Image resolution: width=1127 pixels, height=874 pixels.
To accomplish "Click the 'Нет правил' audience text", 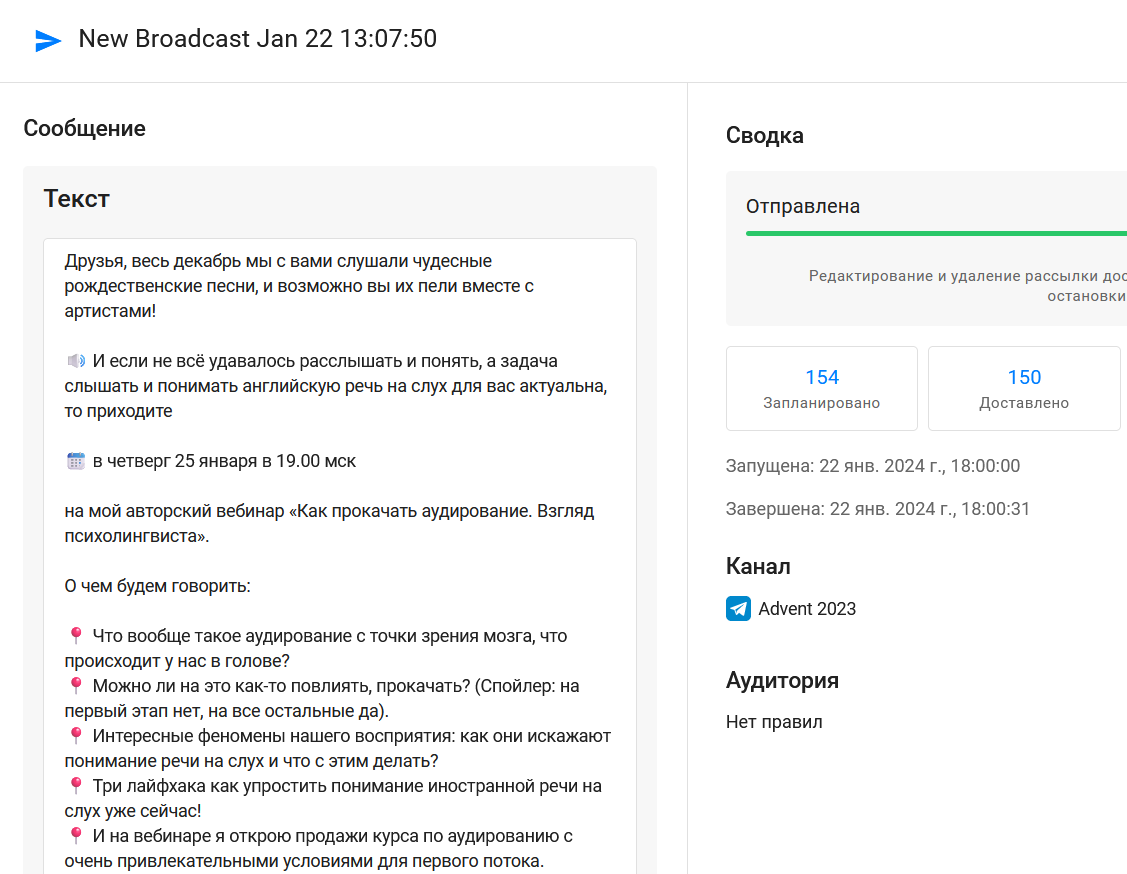I will (774, 722).
